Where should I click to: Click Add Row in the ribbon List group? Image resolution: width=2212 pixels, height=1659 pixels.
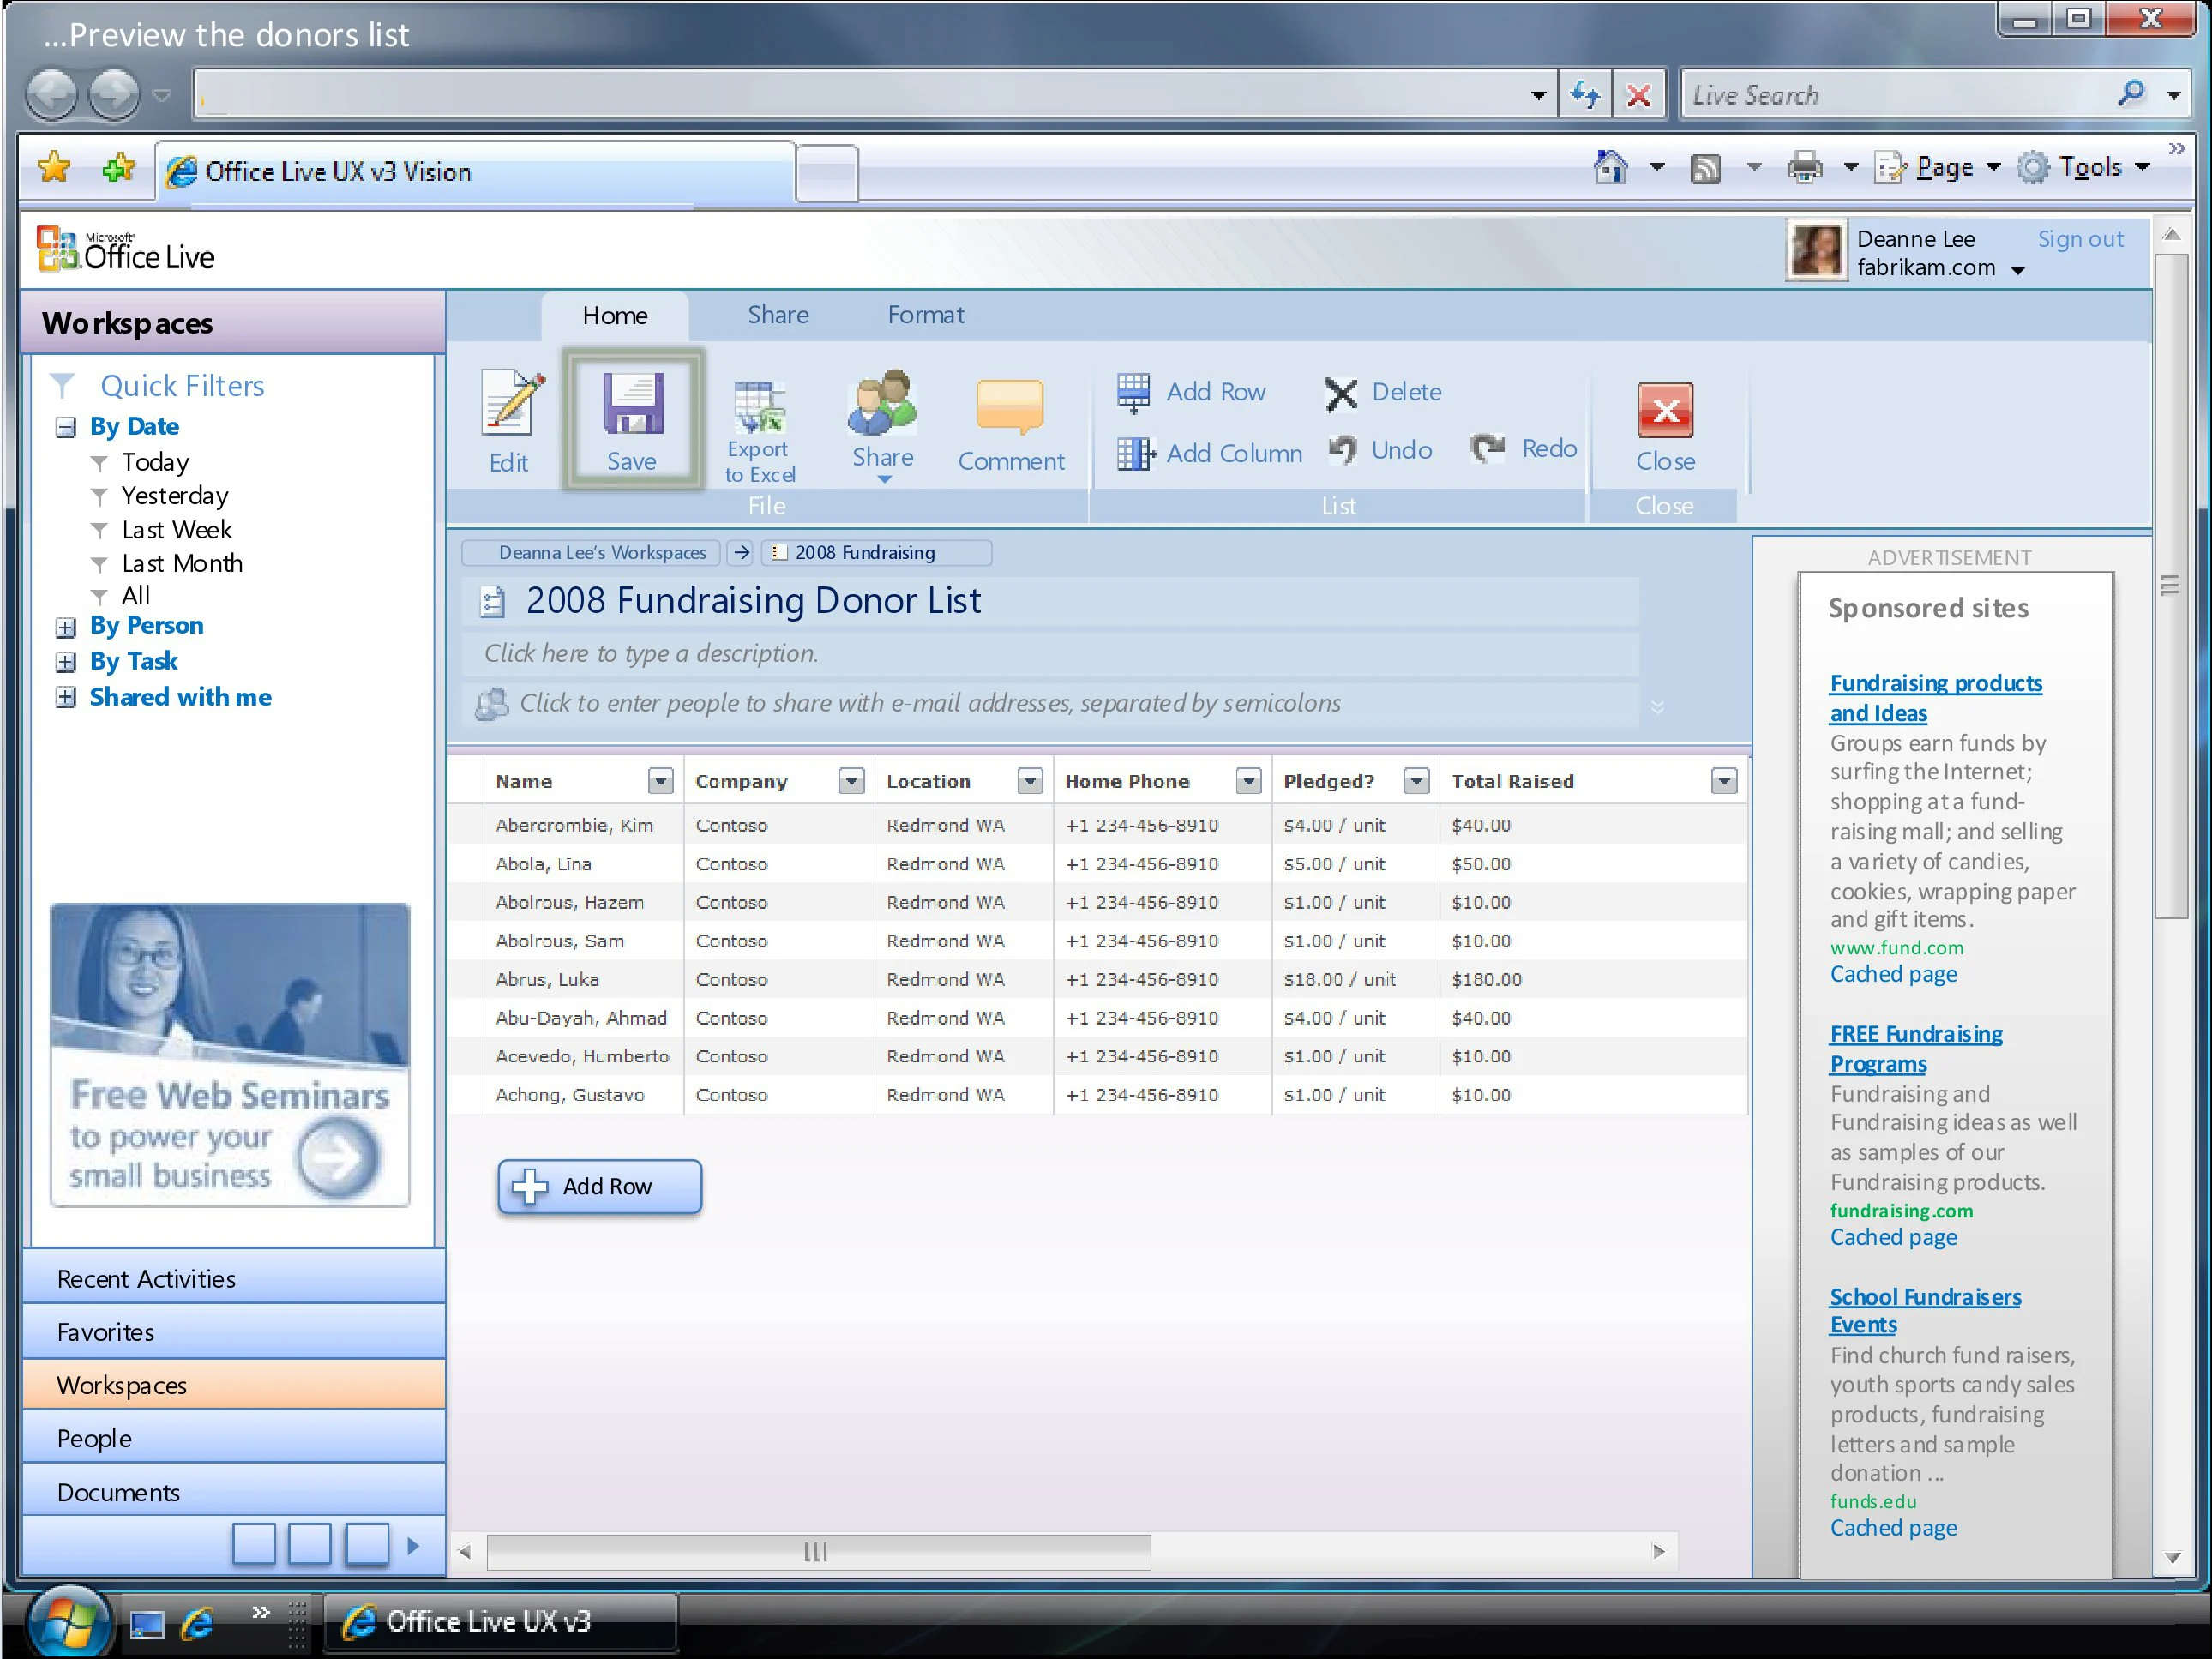pyautogui.click(x=1192, y=392)
